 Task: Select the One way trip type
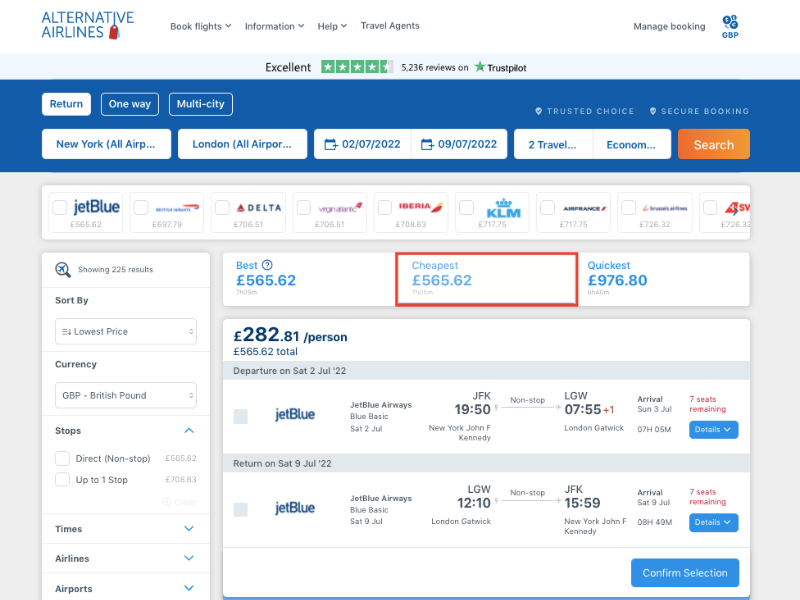pyautogui.click(x=130, y=104)
